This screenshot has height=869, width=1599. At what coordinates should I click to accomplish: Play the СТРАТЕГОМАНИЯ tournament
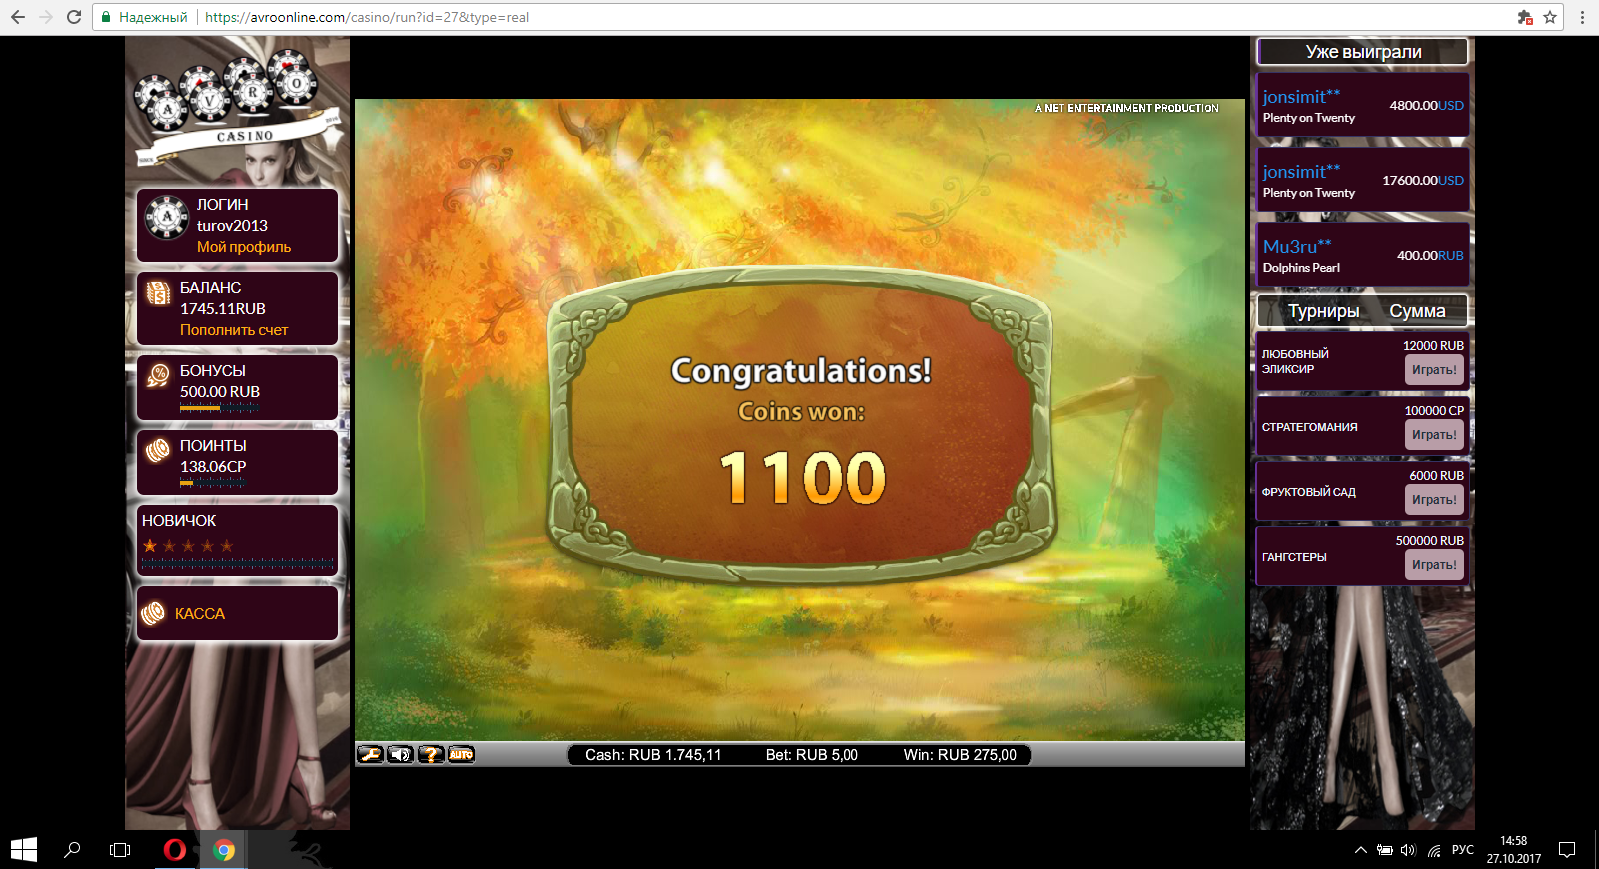click(x=1434, y=435)
